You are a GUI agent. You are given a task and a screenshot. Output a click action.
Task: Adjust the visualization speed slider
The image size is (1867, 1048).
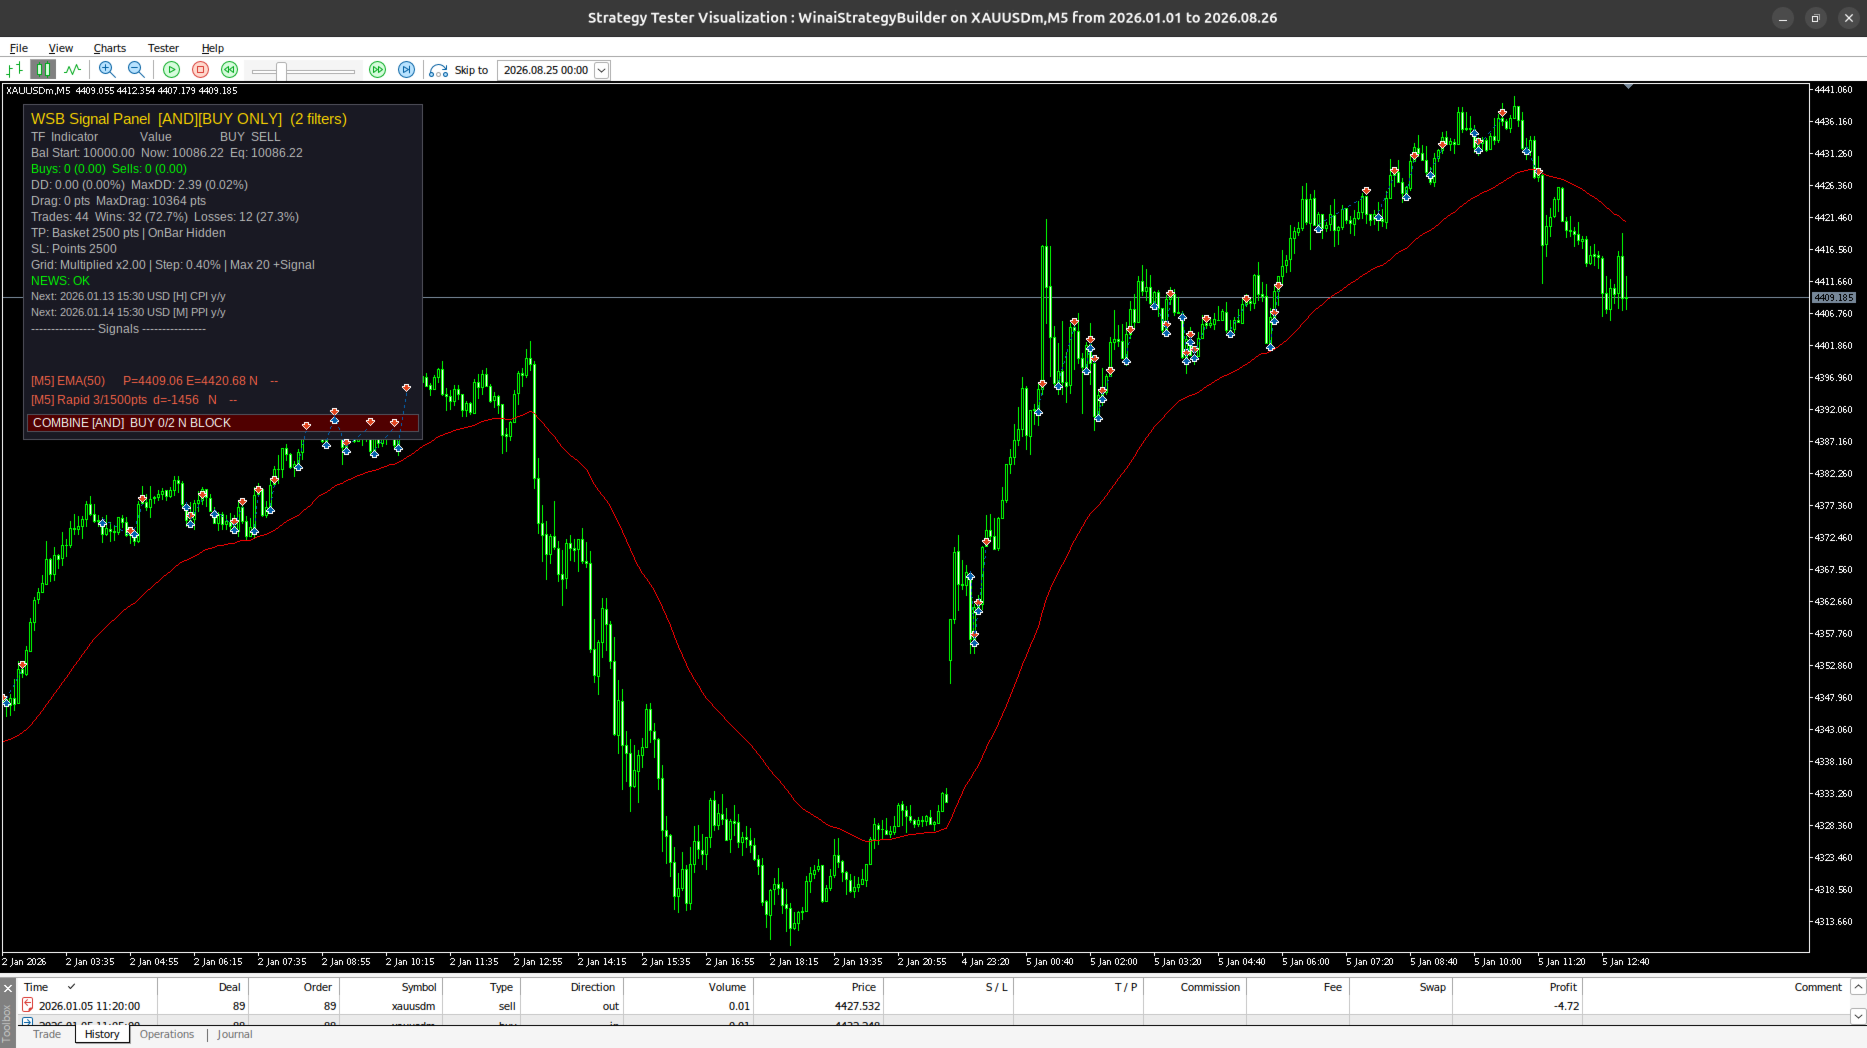pos(282,70)
